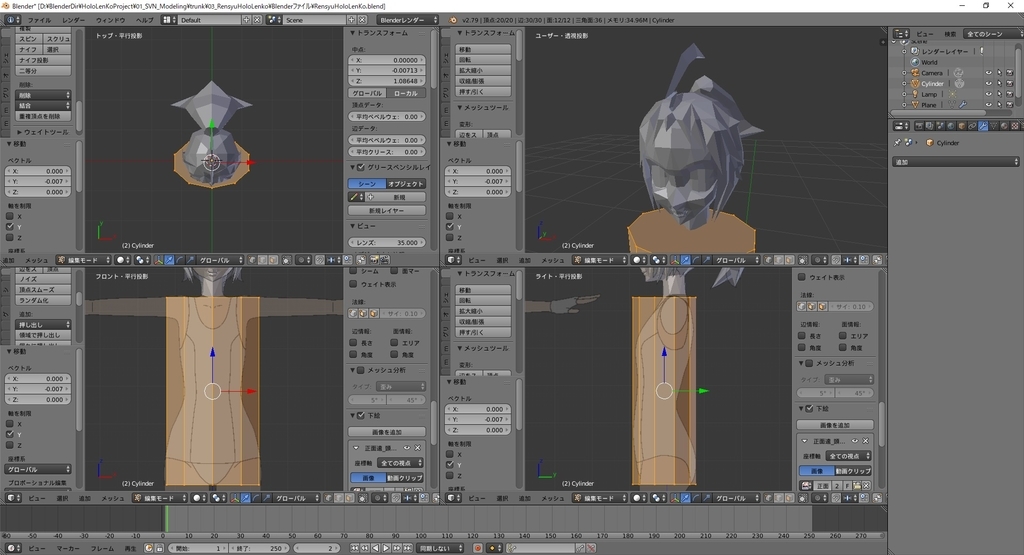
Task: Click the pin icon beside Cylinder in properties
Action: pos(897,142)
